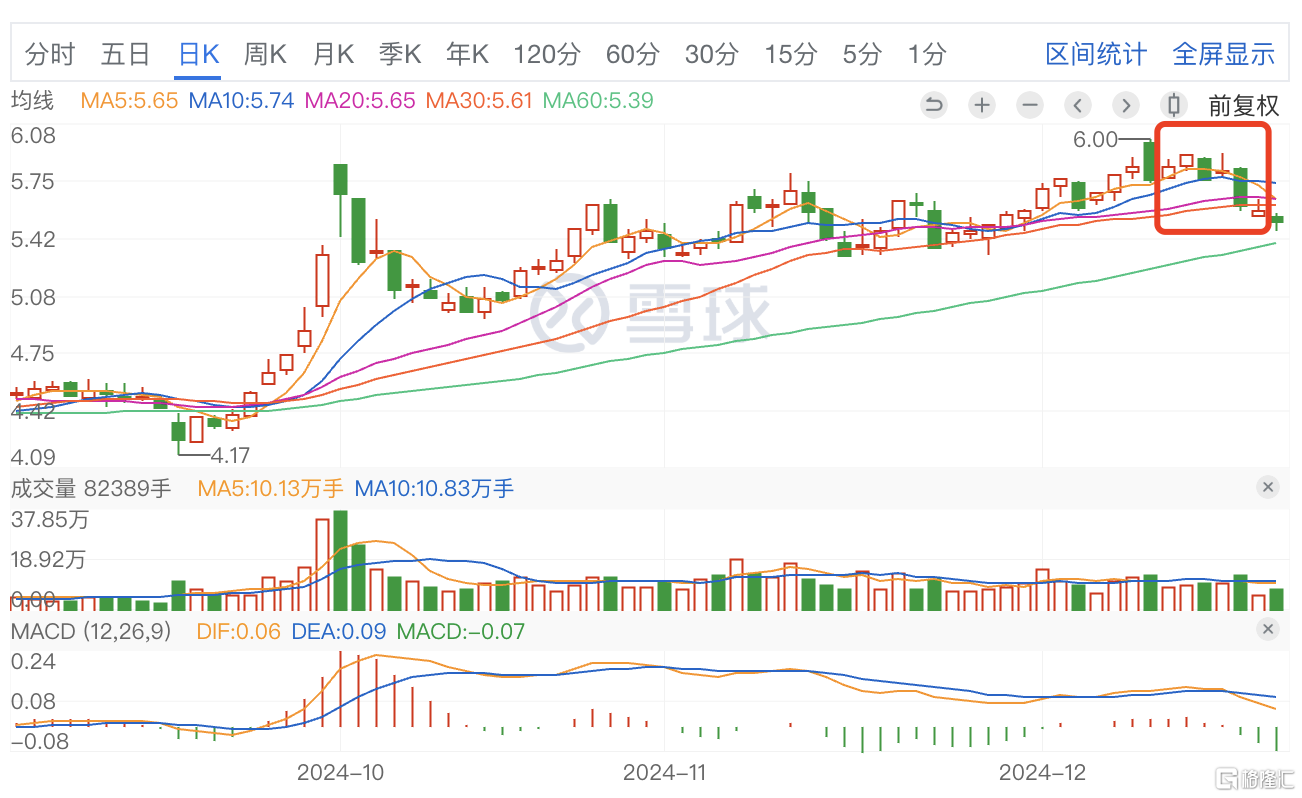Close the MACD indicator panel
1302x798 pixels.
pyautogui.click(x=1267, y=630)
